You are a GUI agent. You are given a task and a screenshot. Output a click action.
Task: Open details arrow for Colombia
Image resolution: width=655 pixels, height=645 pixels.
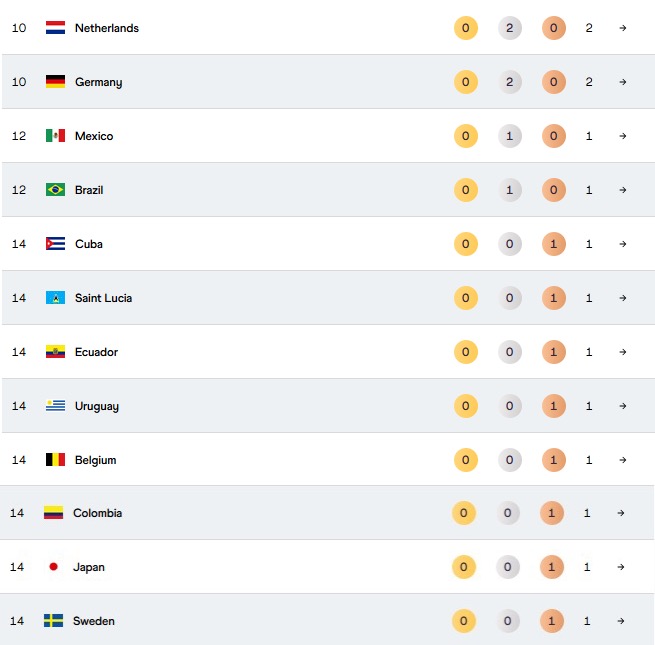point(621,513)
